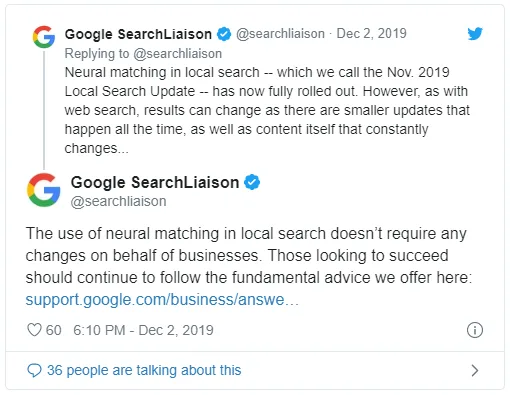This screenshot has height=395, width=510.
Task: Click the Twitter bird logo
Action: click(475, 34)
